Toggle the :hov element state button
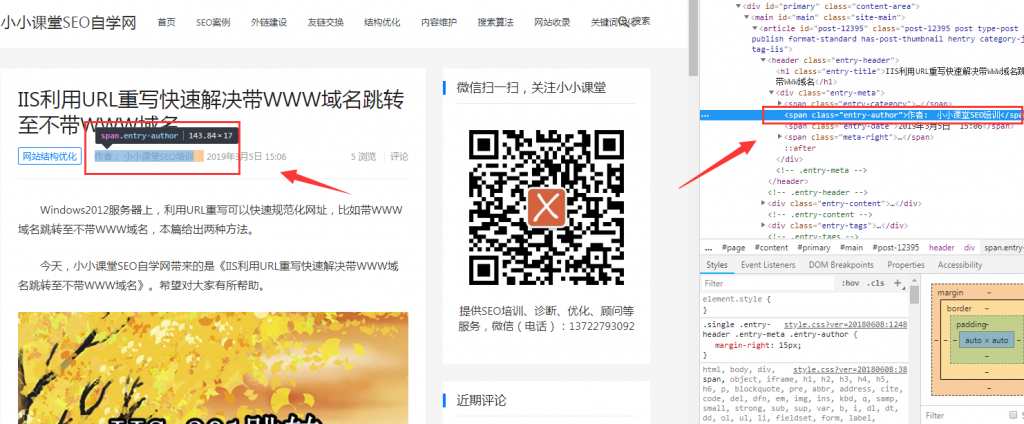The width and height of the screenshot is (1024, 424). 850,283
